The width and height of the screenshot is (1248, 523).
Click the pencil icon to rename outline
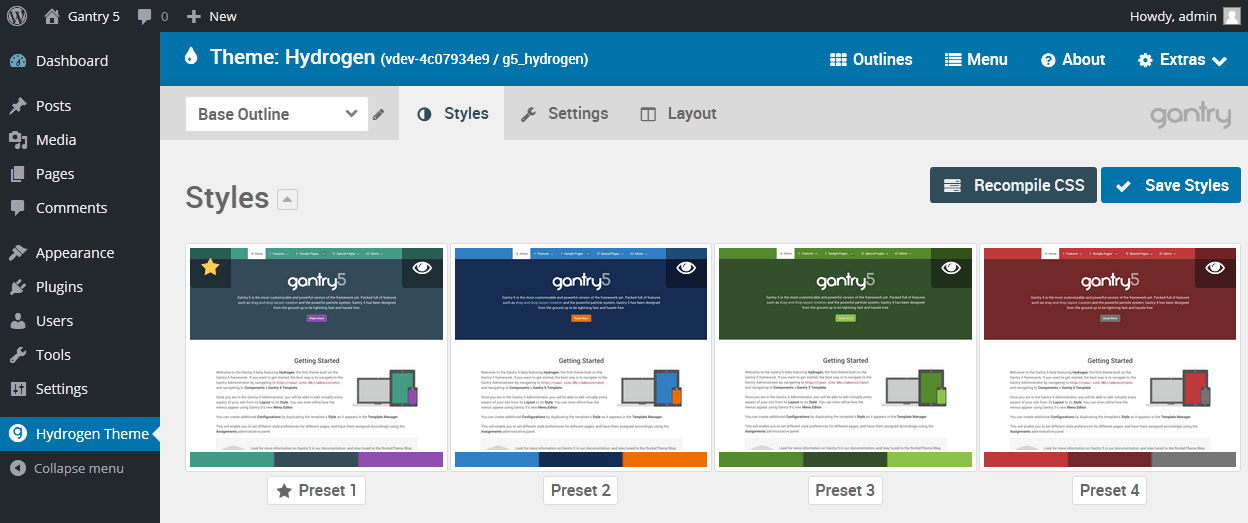[x=378, y=115]
